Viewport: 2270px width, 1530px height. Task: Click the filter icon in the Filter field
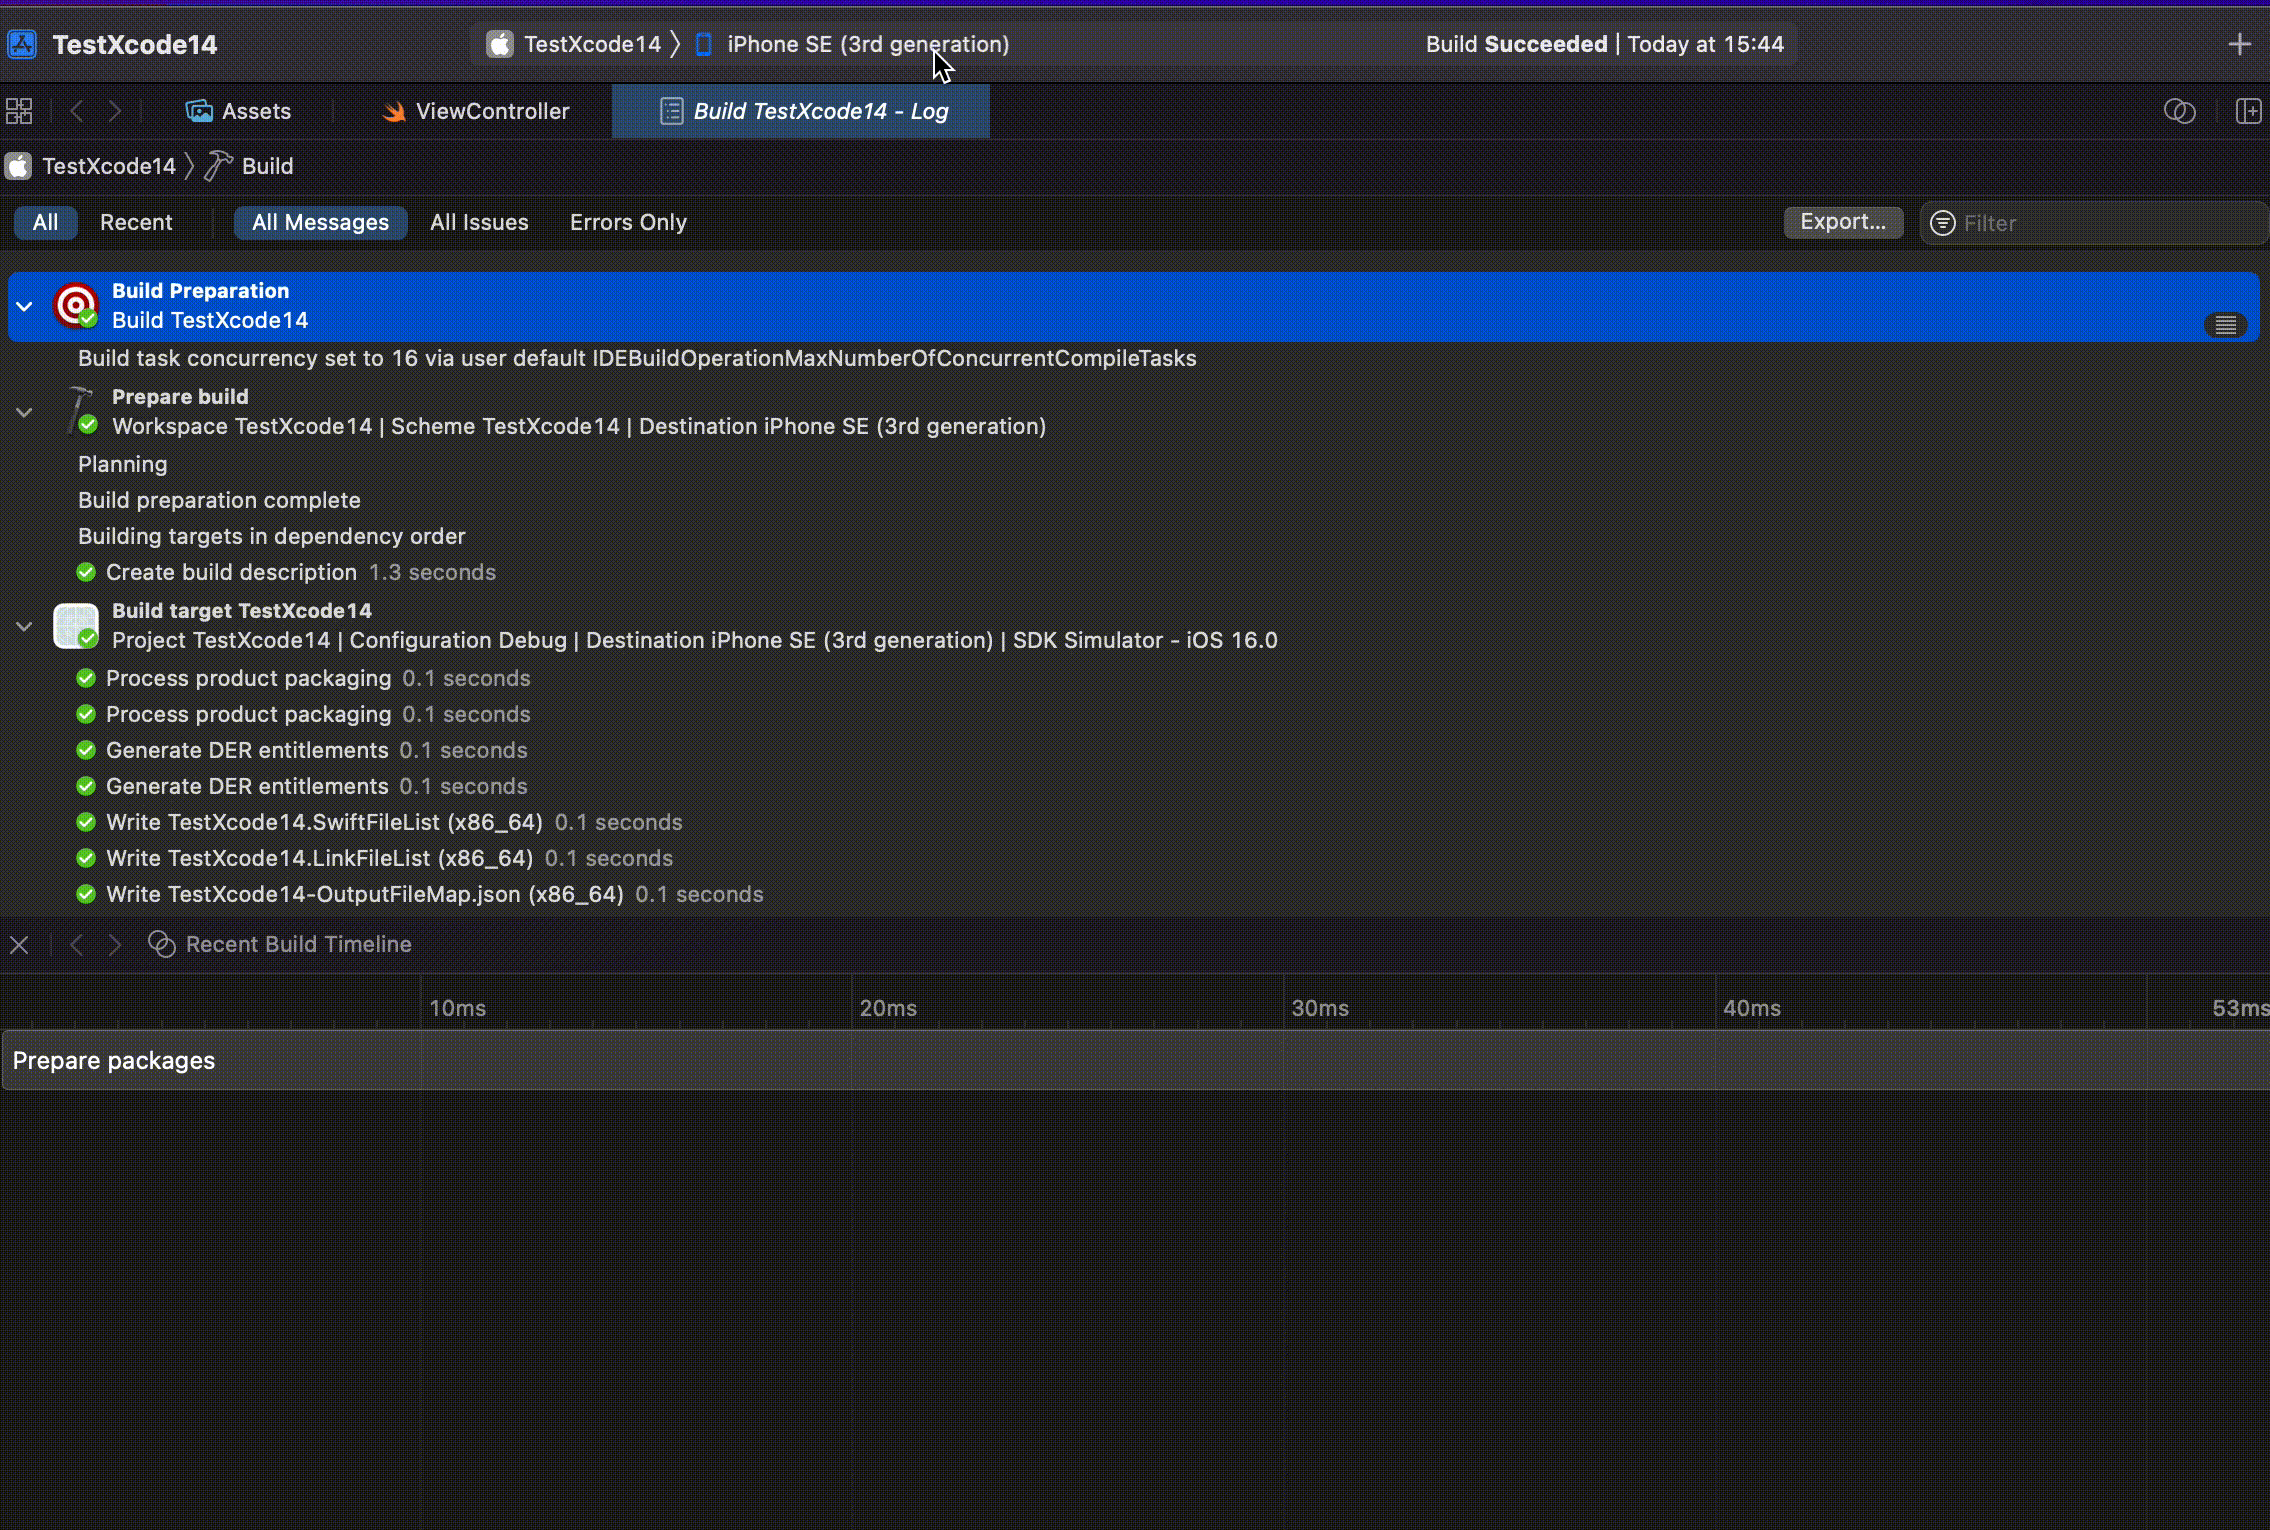(1943, 223)
